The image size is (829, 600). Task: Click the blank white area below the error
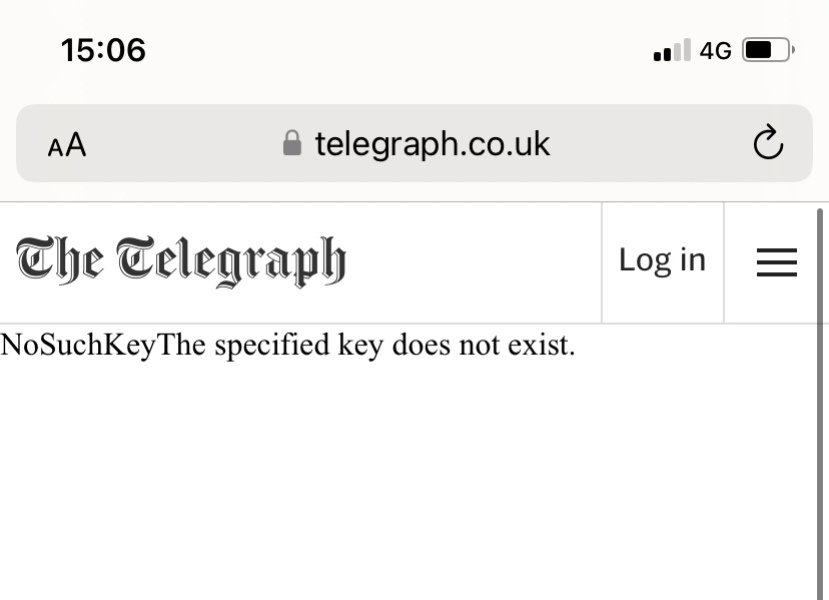[400, 480]
